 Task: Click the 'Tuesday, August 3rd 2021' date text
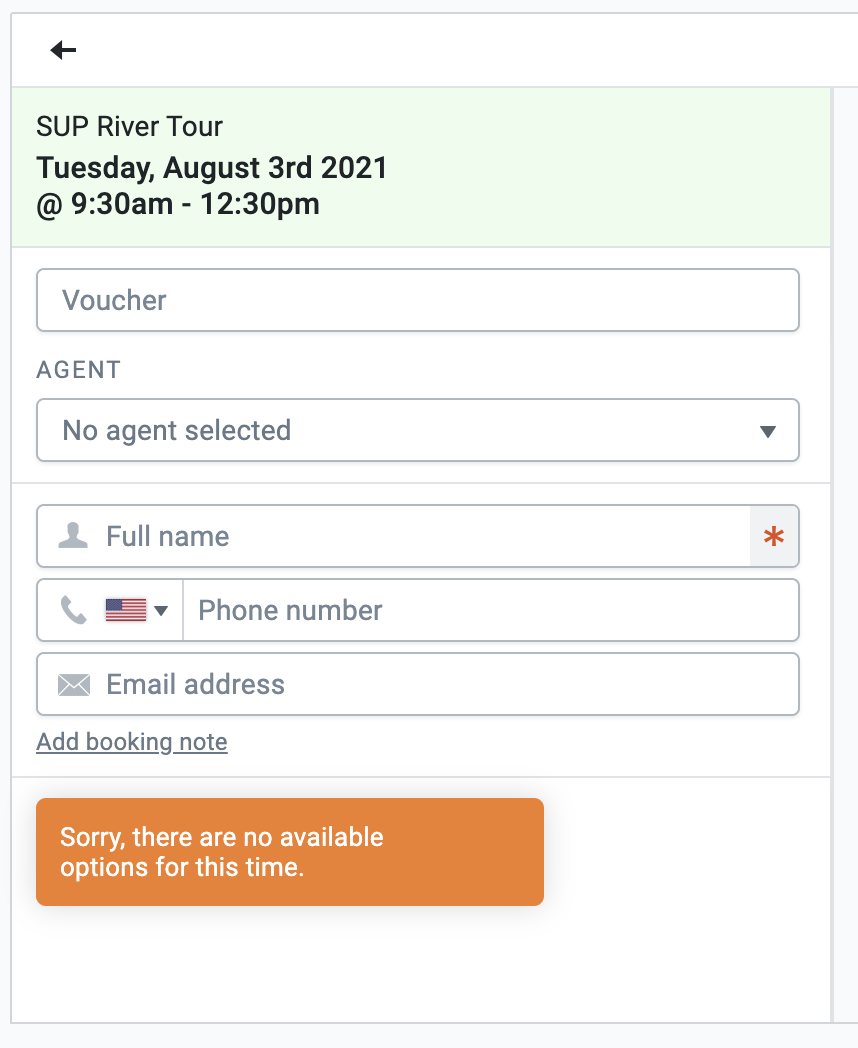pyautogui.click(x=212, y=167)
